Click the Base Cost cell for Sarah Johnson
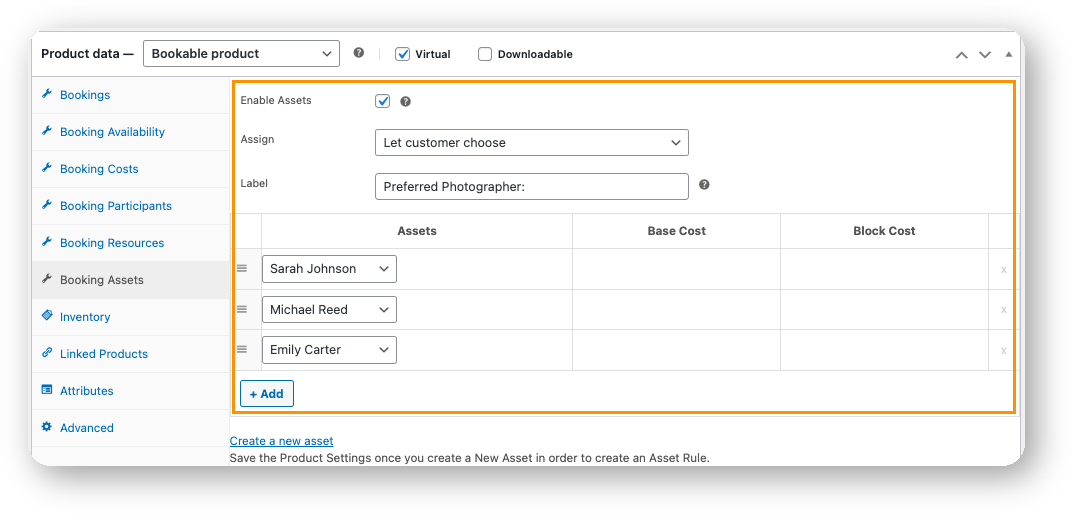The height and width of the screenshot is (520, 1079). tap(676, 269)
